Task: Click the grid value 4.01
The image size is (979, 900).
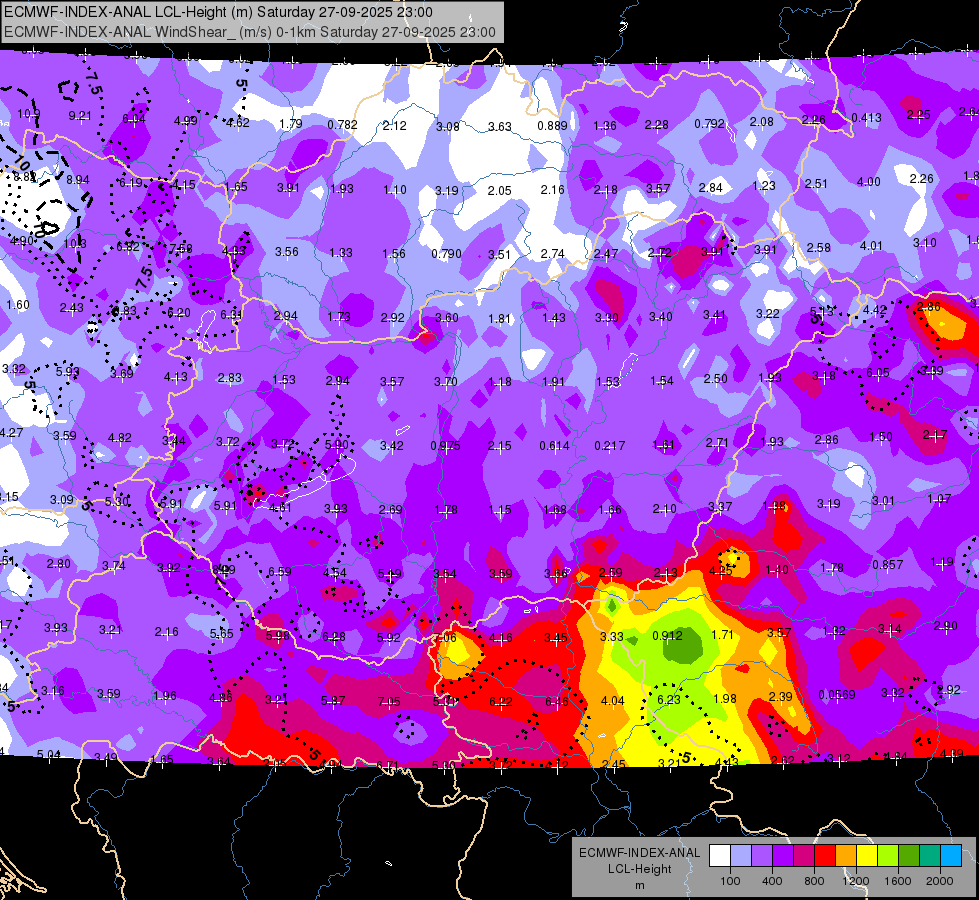Action: (x=871, y=245)
